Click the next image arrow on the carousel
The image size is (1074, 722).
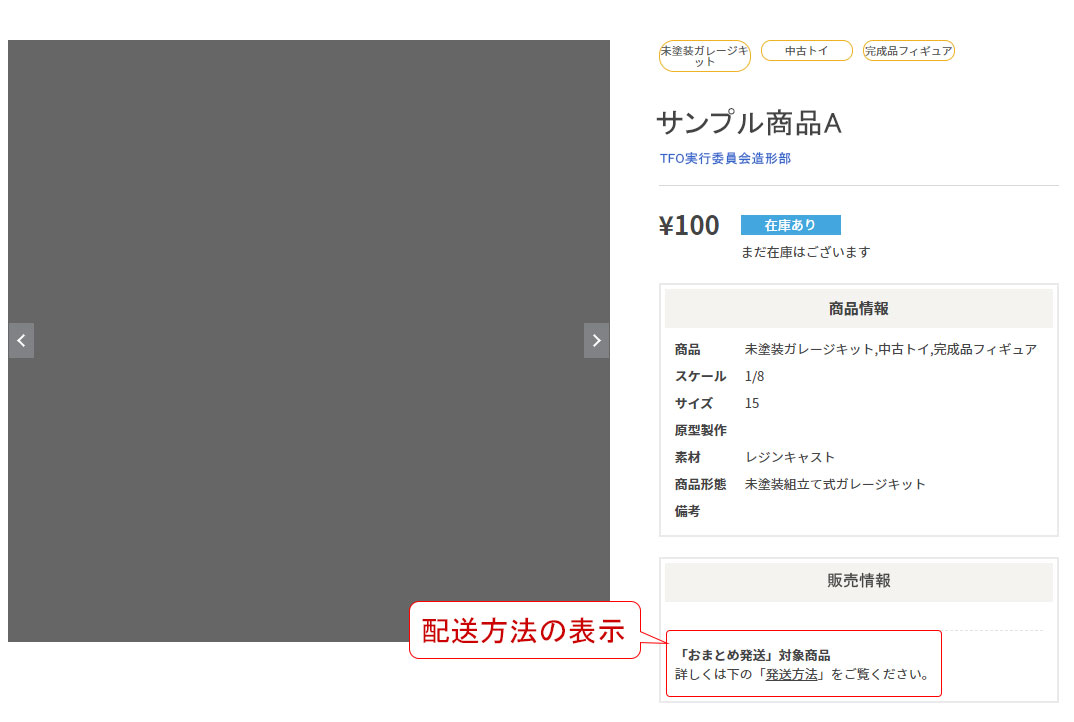[x=596, y=341]
